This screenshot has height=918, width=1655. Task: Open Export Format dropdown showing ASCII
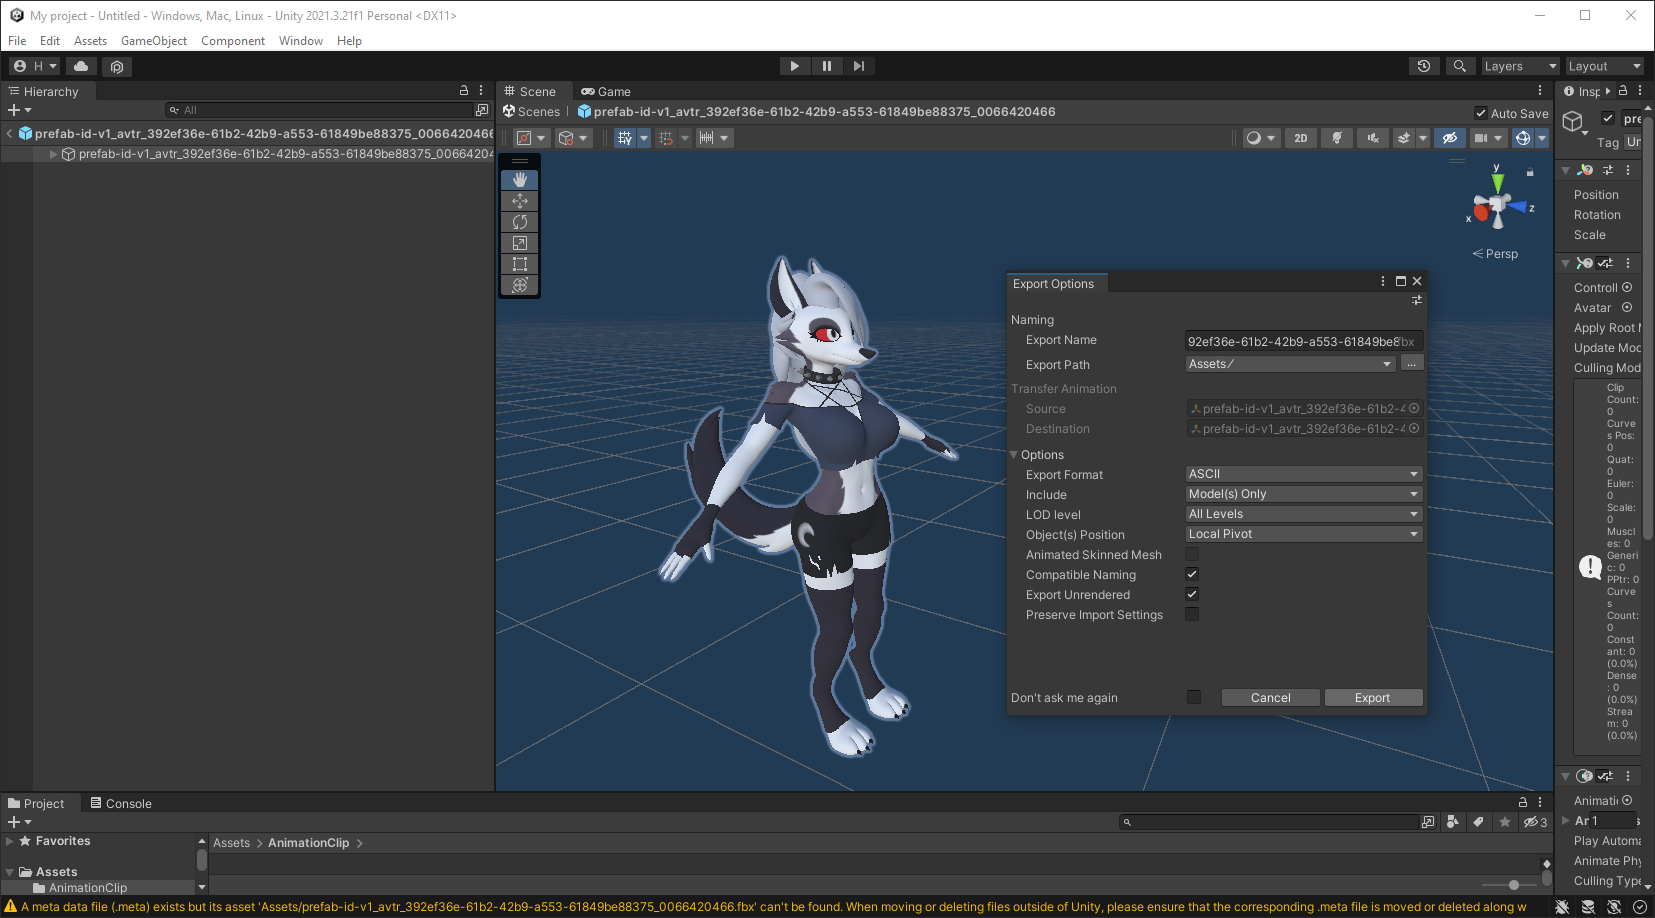click(x=1304, y=474)
